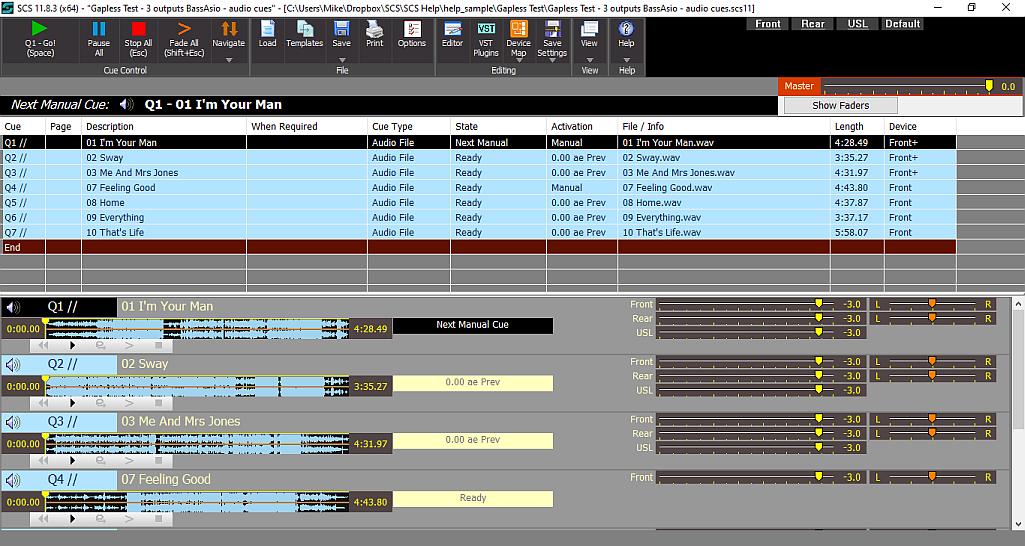The height and width of the screenshot is (546, 1025).
Task: Click the View toolbar icon
Action: pos(590,29)
